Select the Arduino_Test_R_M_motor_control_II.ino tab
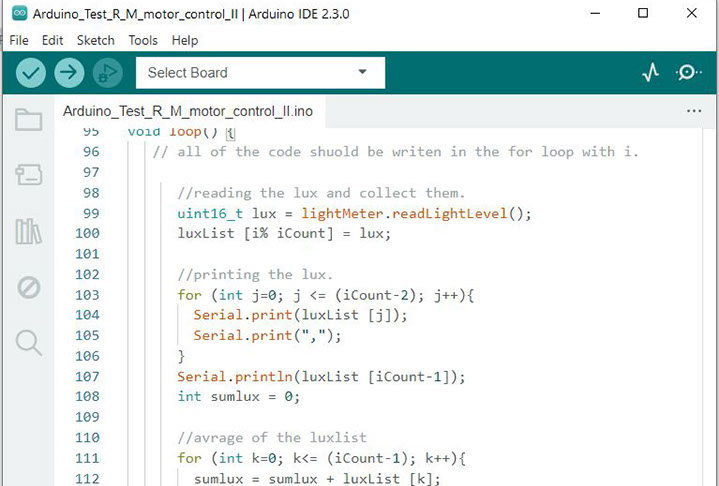 (x=188, y=111)
